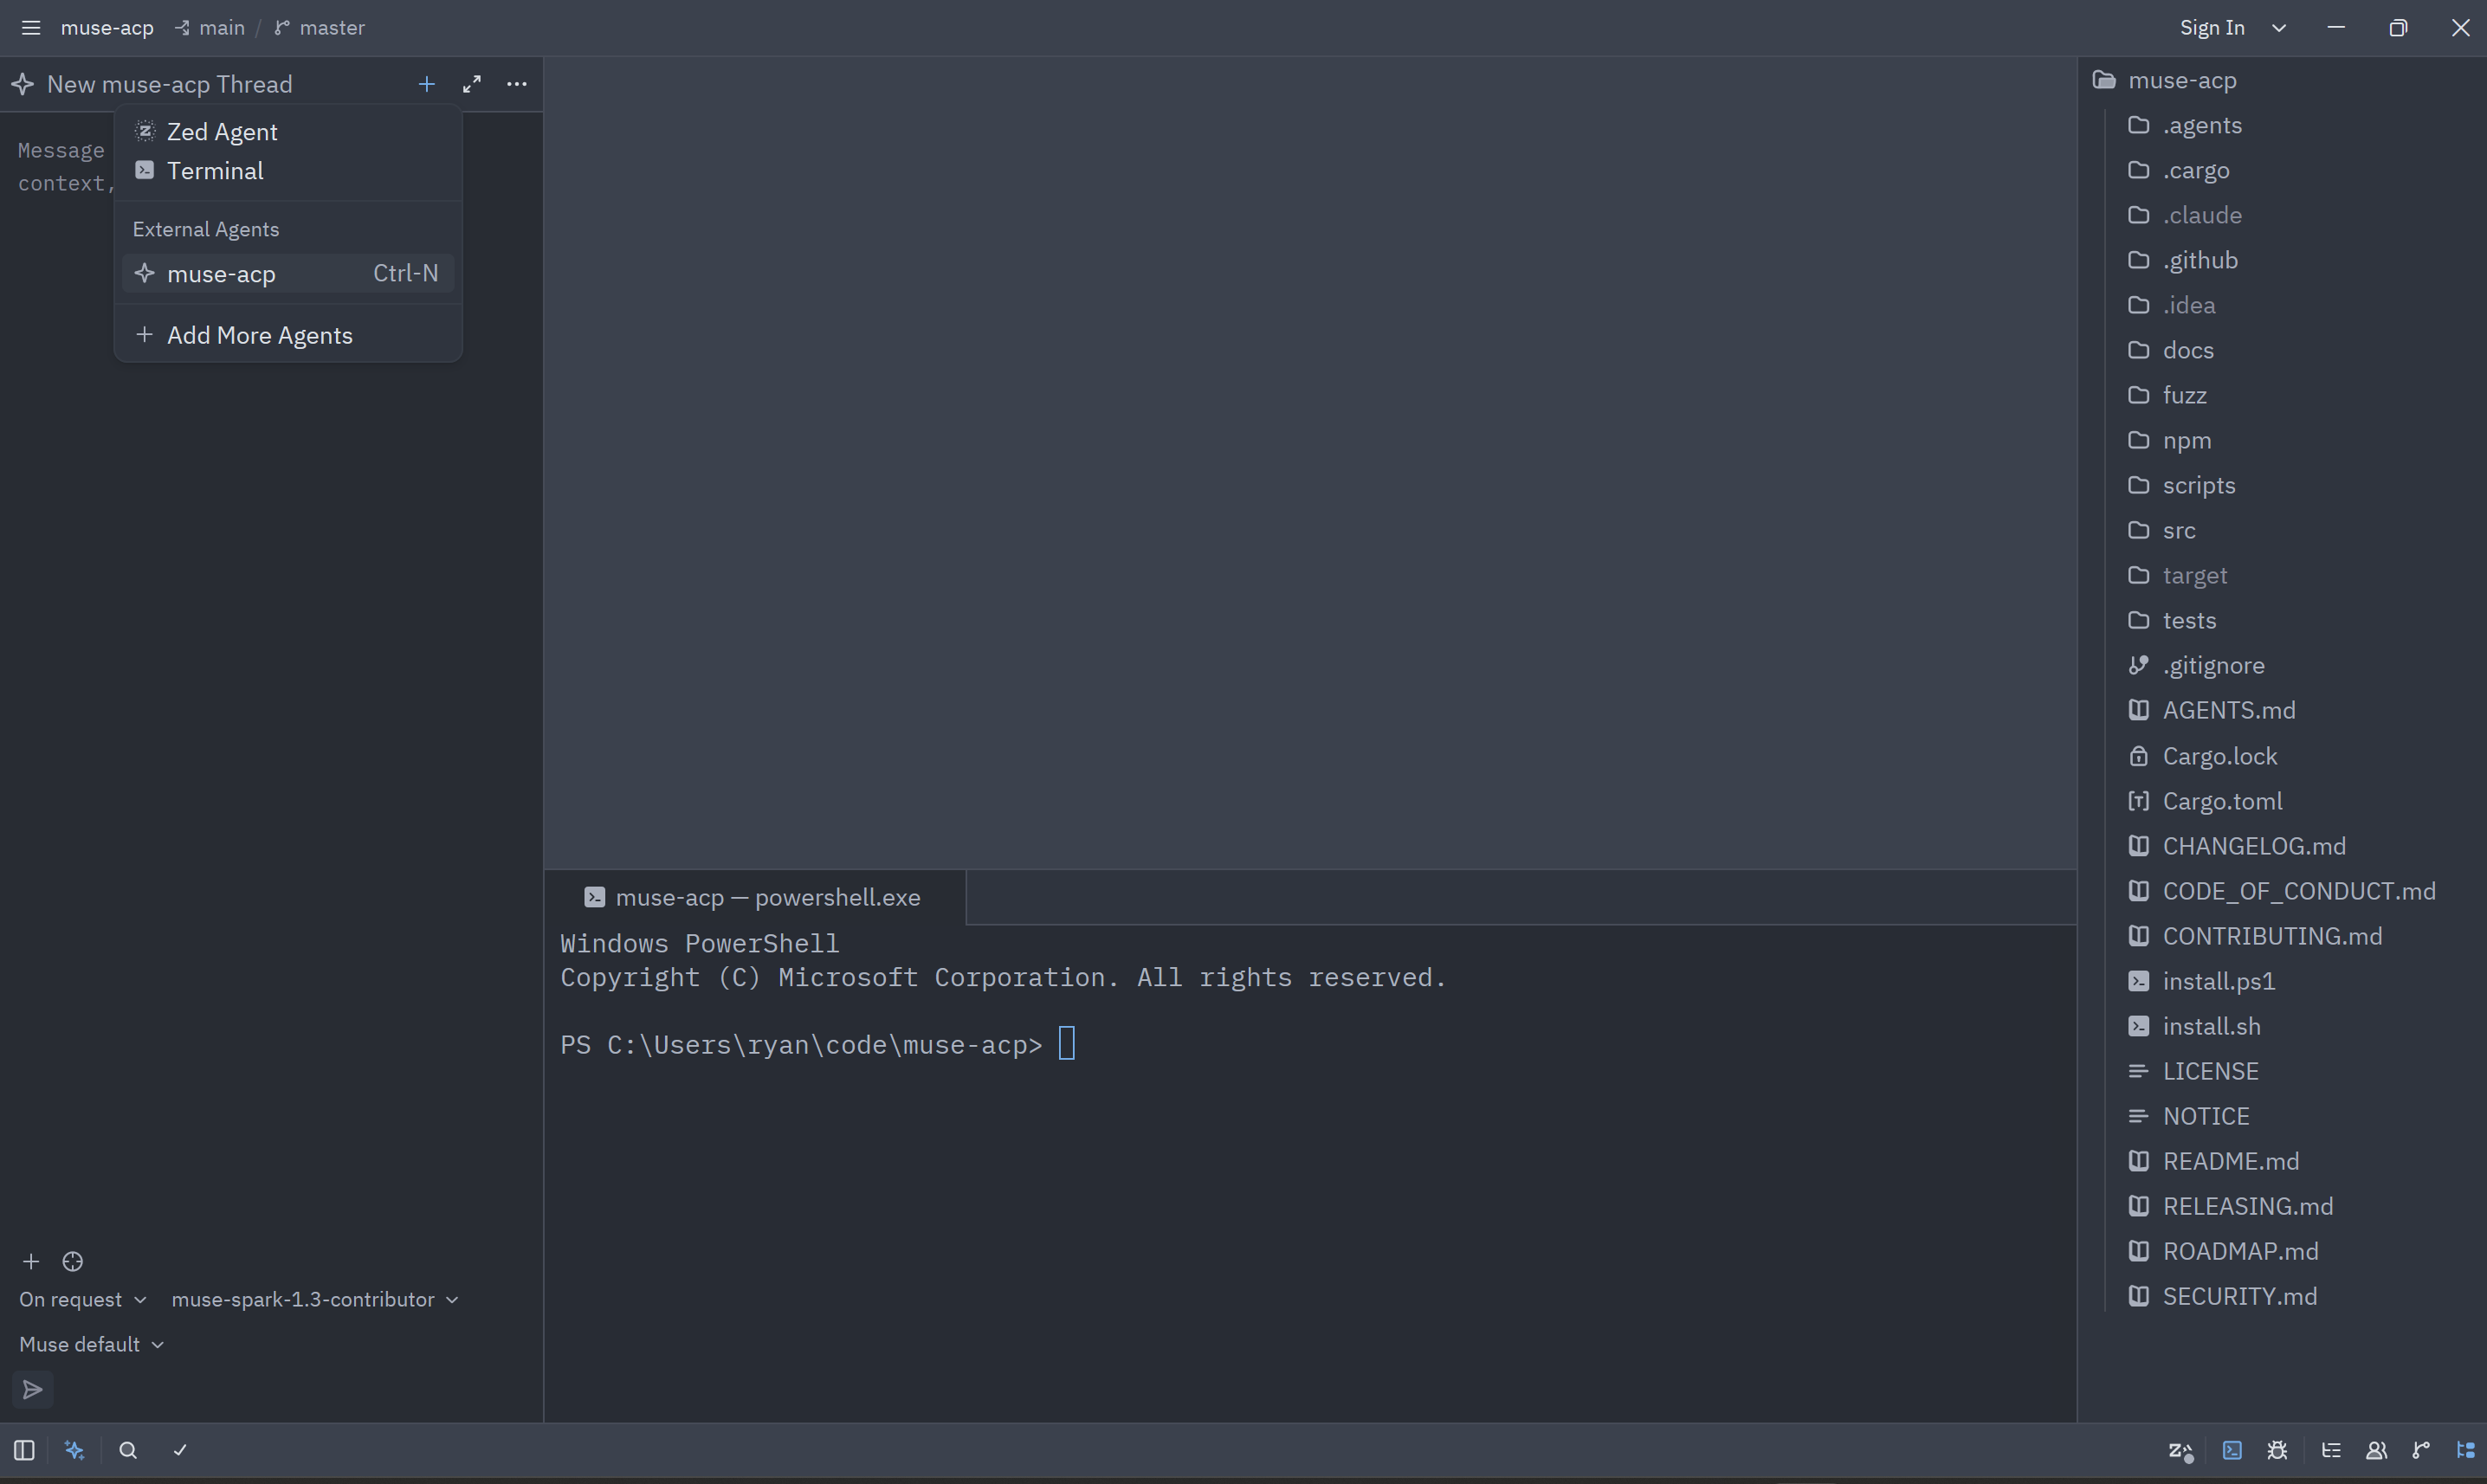This screenshot has width=2487, height=1484.
Task: Click the crosshair follow-agent icon
Action: coord(73,1262)
